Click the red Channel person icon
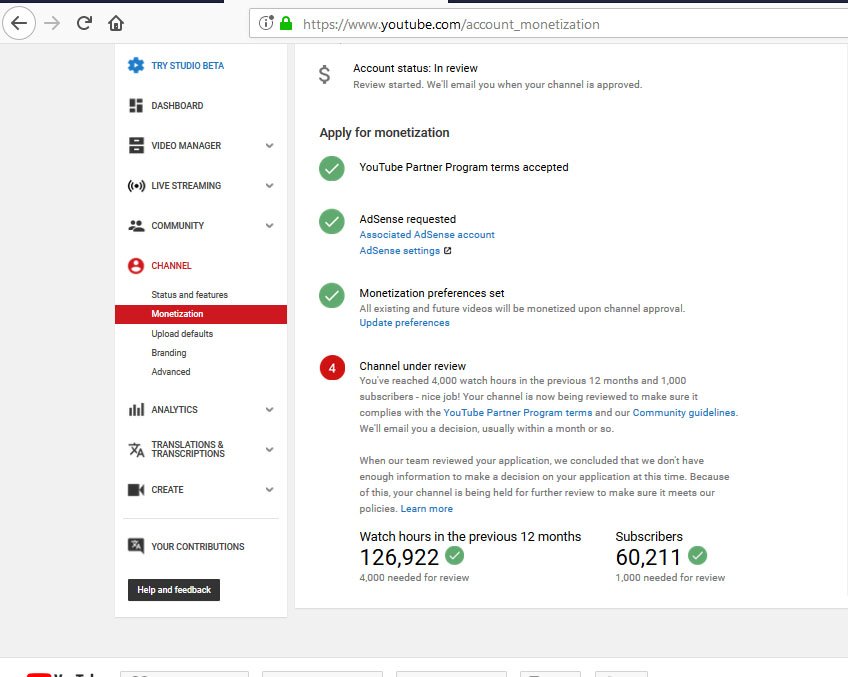Viewport: 848px width, 677px height. 136,266
